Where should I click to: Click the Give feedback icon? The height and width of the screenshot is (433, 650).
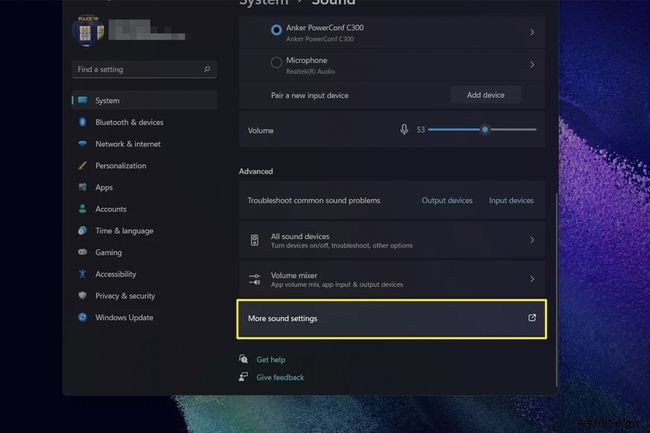pos(243,377)
